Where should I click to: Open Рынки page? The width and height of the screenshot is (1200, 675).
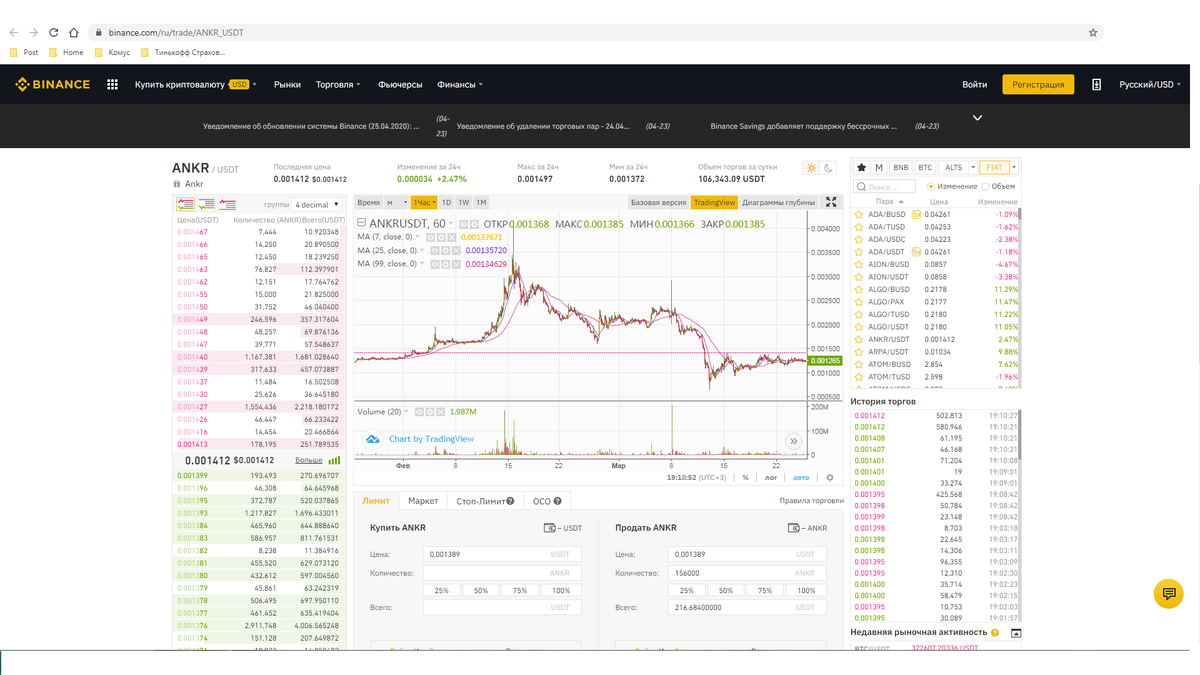point(288,85)
